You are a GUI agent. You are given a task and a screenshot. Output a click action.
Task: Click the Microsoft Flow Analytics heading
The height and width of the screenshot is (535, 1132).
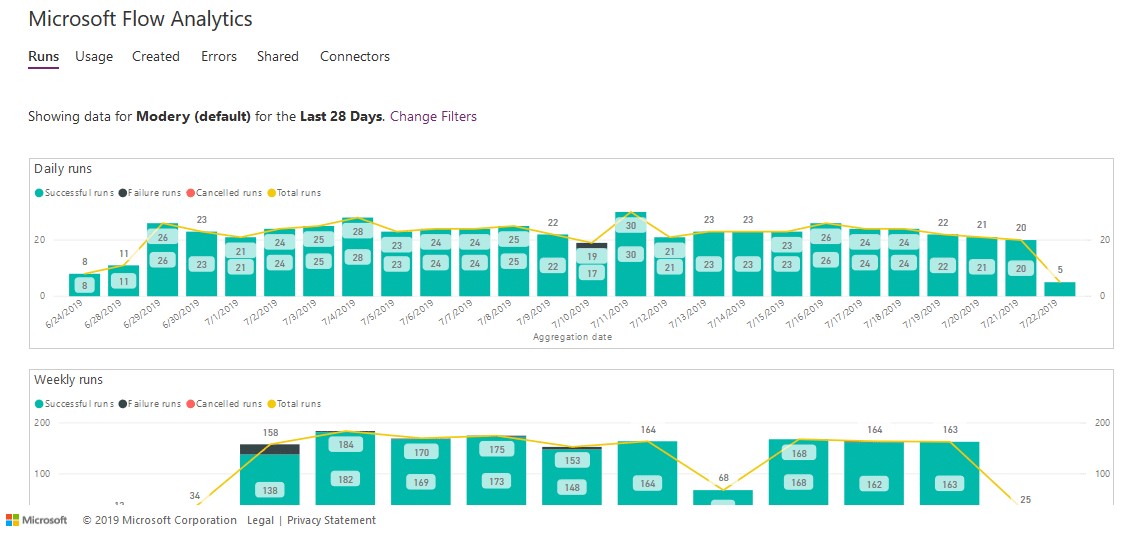tap(141, 19)
